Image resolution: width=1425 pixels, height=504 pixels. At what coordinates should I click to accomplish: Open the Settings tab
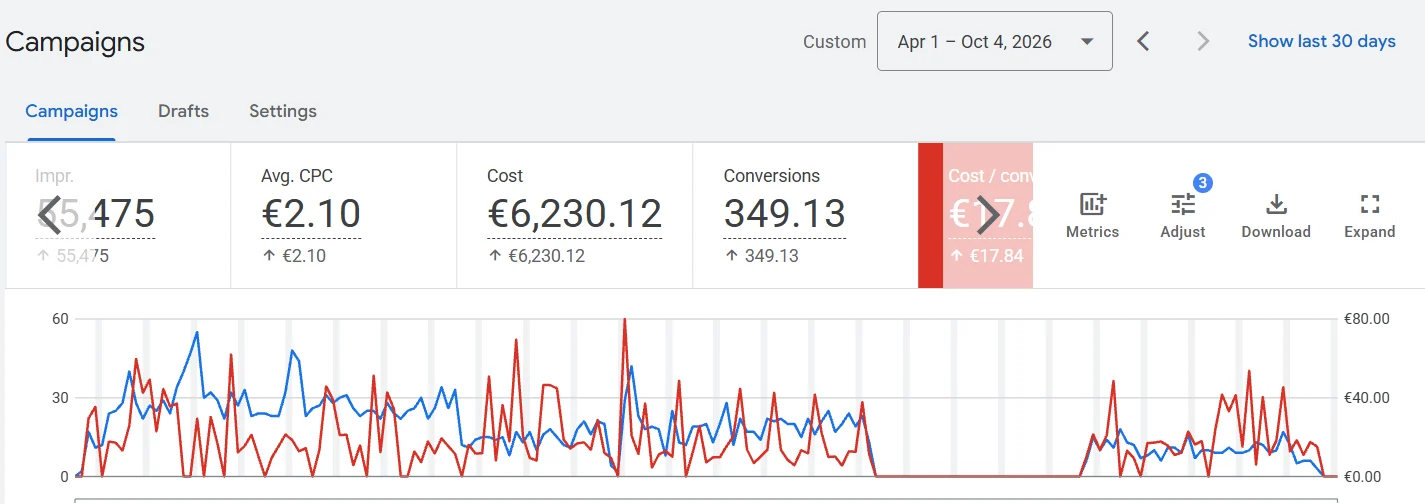283,111
